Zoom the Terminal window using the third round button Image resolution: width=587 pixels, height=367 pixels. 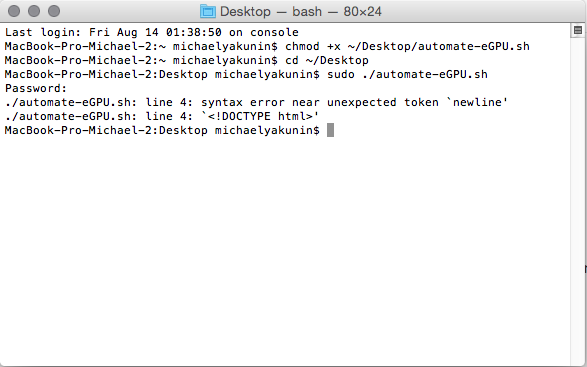pyautogui.click(x=54, y=11)
